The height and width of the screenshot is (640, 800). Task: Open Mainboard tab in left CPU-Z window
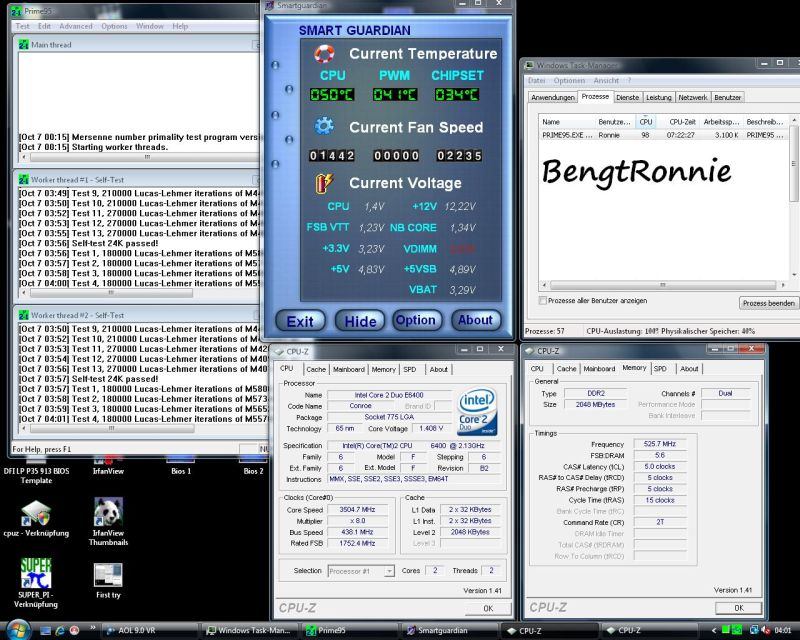[x=348, y=369]
